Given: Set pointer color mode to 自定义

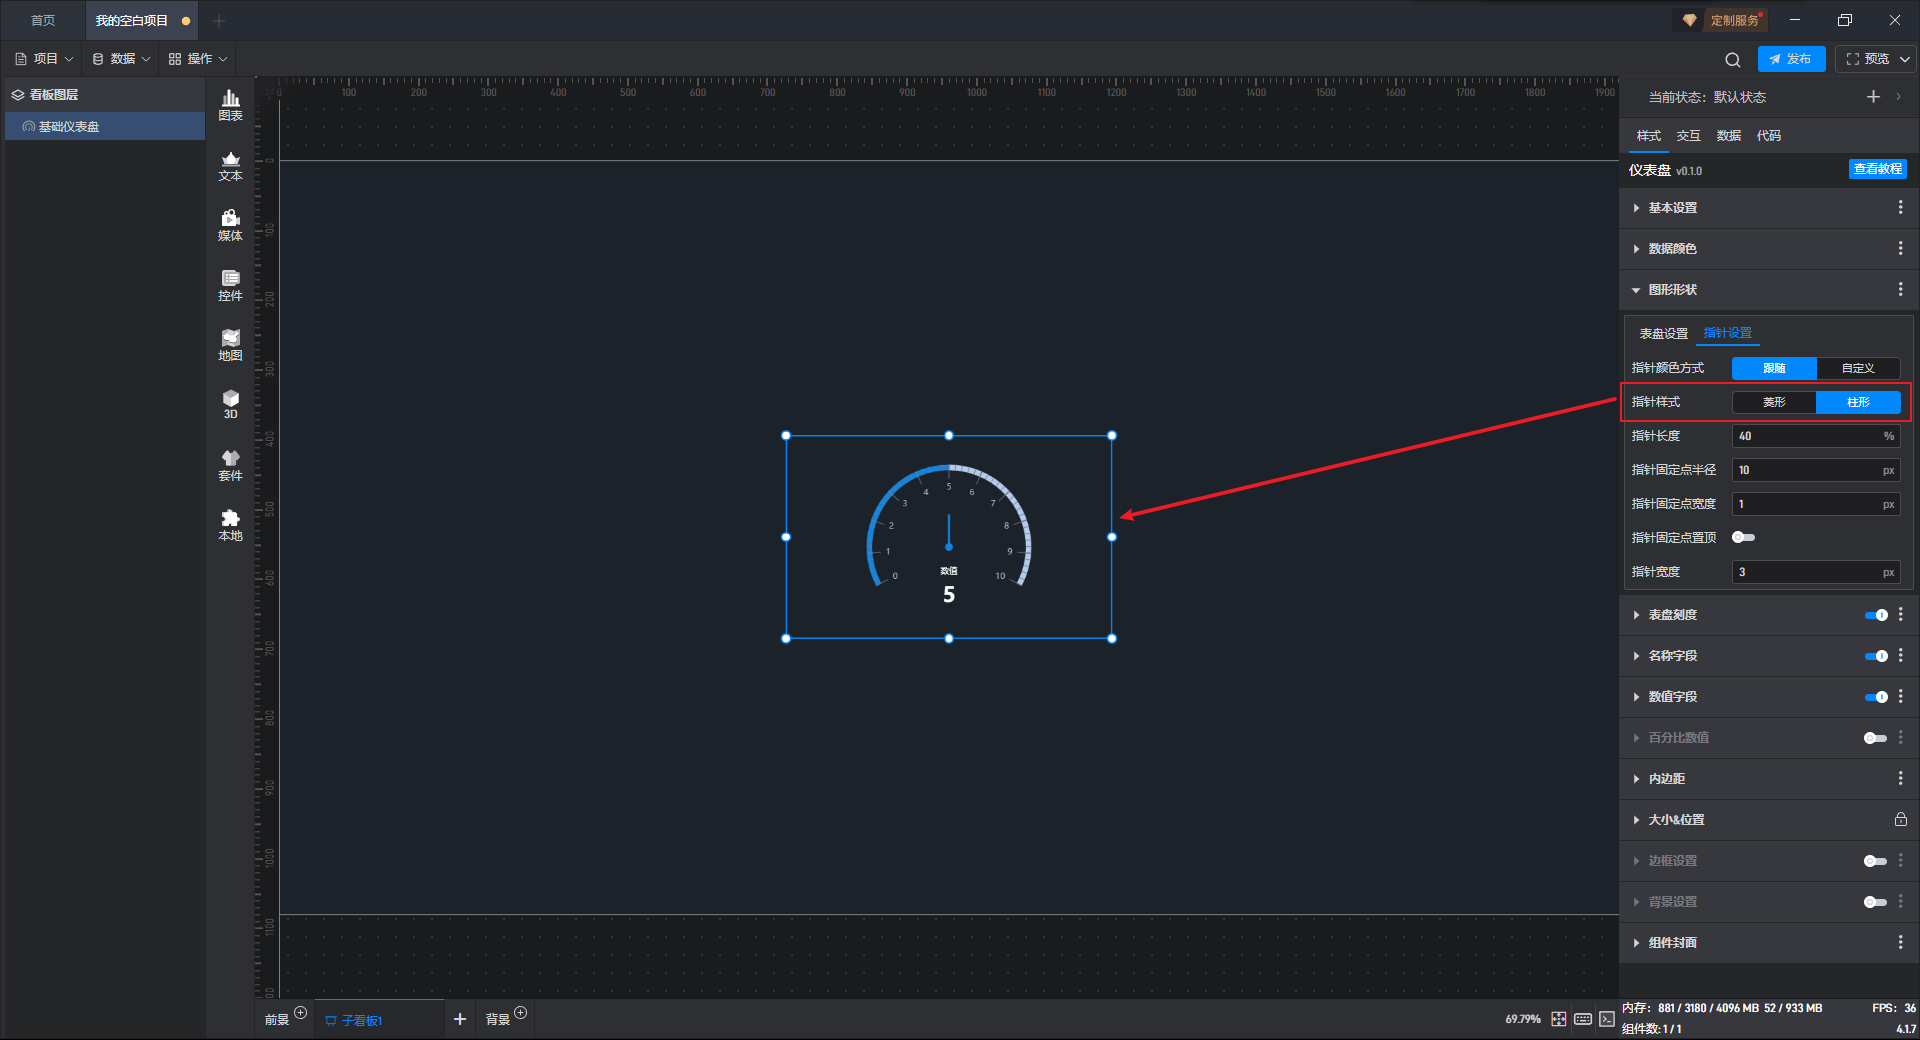Looking at the screenshot, I should point(1858,368).
